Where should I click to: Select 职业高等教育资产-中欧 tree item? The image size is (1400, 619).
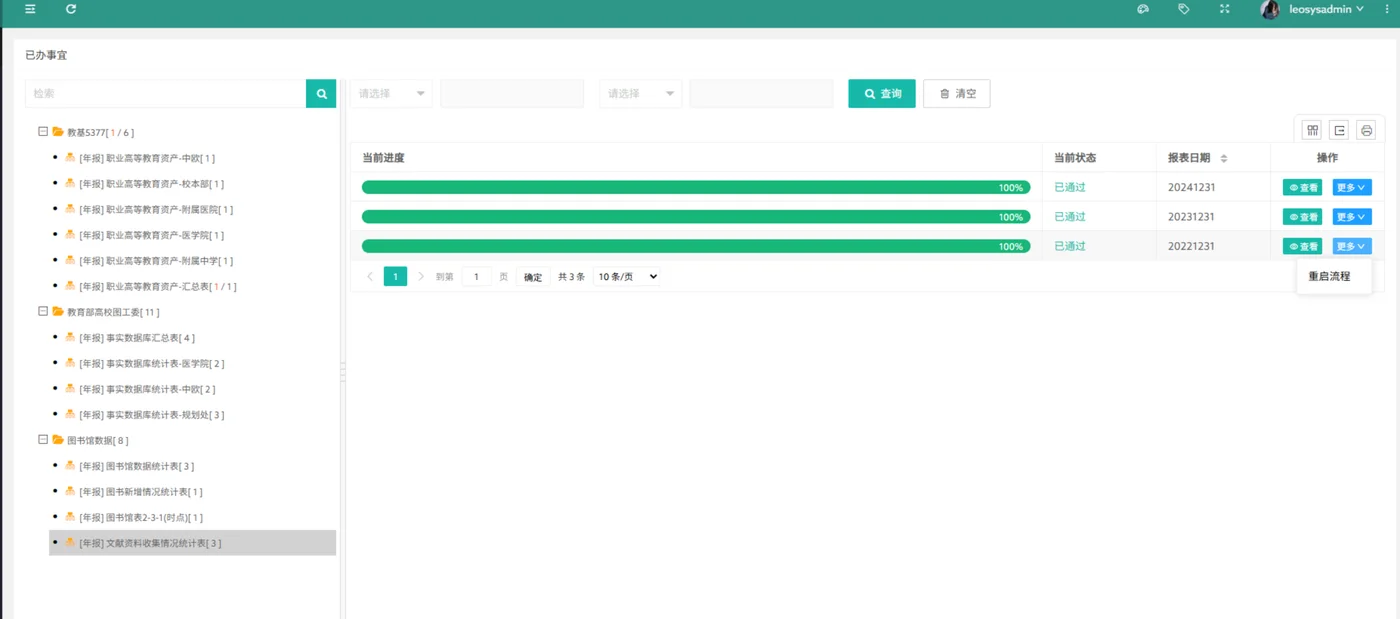click(x=147, y=158)
